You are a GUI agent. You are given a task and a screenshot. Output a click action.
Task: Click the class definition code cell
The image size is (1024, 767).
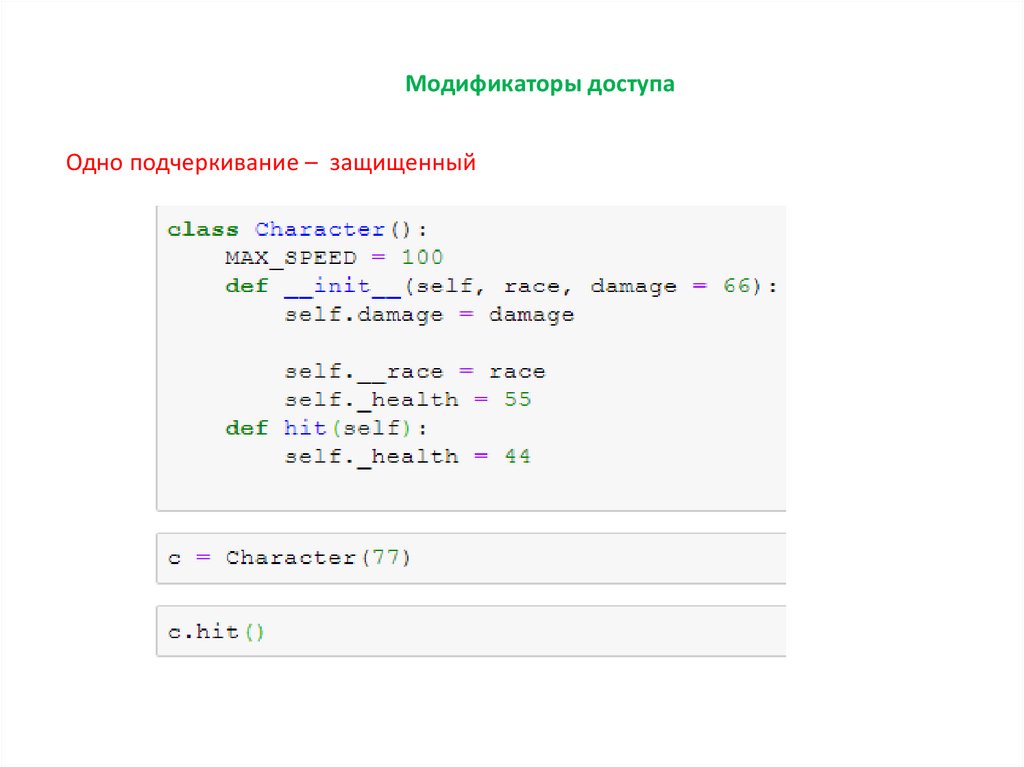471,358
